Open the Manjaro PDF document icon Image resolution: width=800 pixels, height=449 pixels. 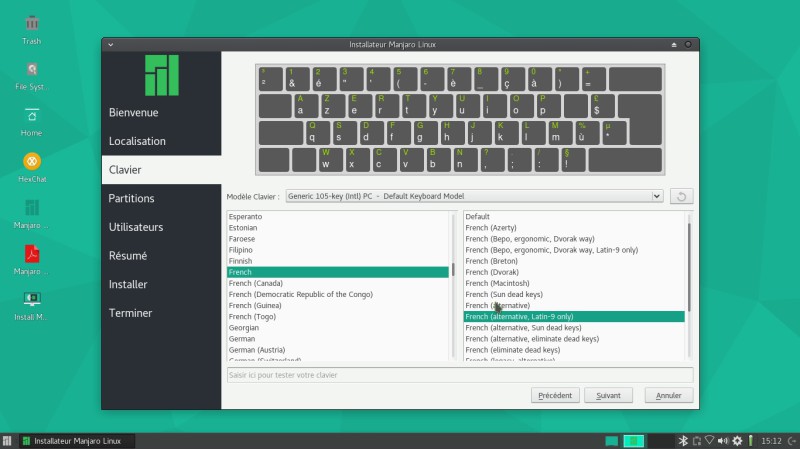[x=32, y=260]
